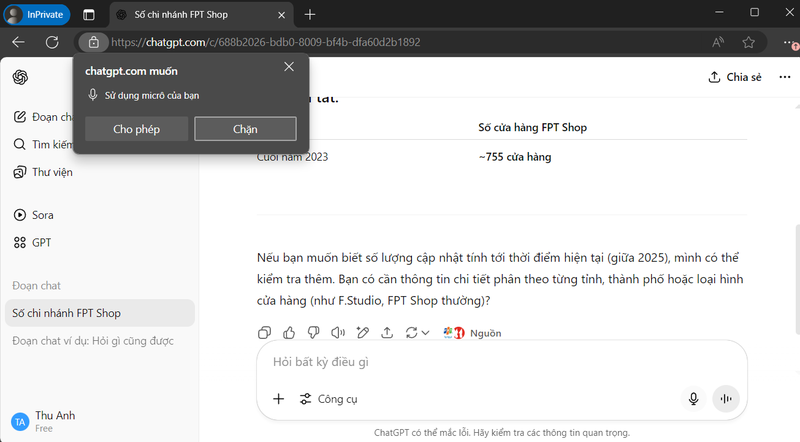Viewport: 800px width, 442px height.
Task: Open voice mode with the waveform button
Action: (725, 399)
